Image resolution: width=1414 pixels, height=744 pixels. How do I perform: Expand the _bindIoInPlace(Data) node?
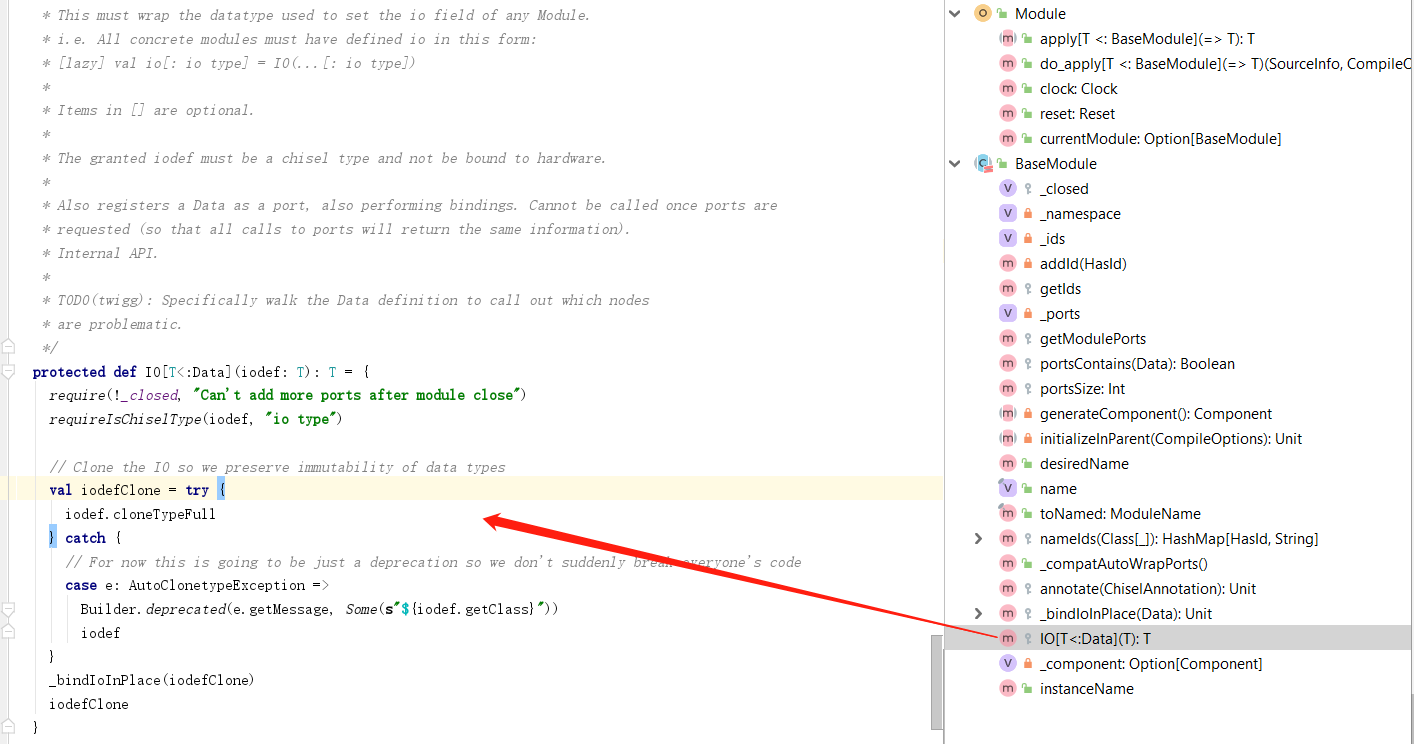pyautogui.click(x=978, y=614)
